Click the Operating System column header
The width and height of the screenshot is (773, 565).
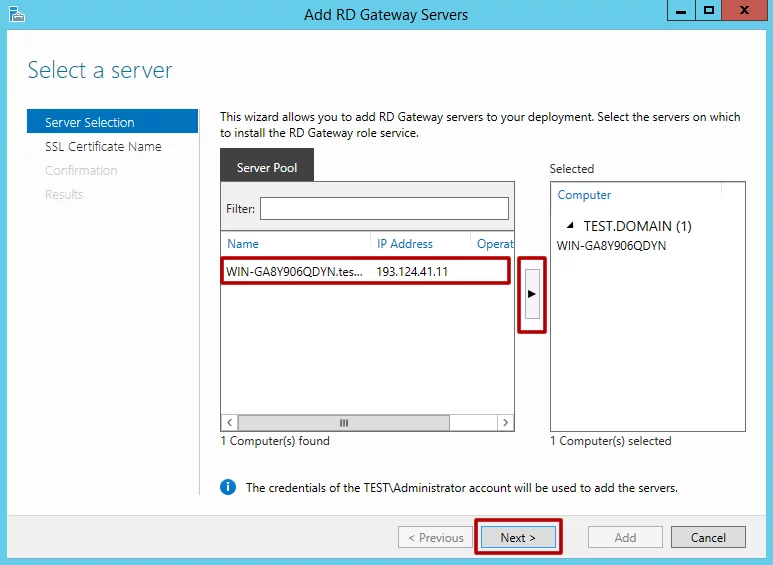click(494, 243)
